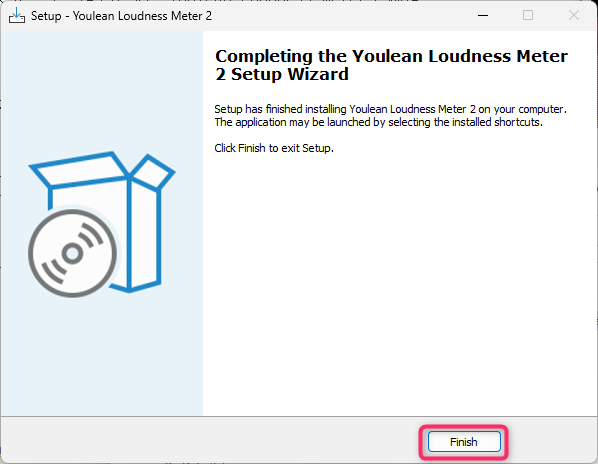598x464 pixels.
Task: Click the gray disc graphic in the illustration
Action: point(72,253)
